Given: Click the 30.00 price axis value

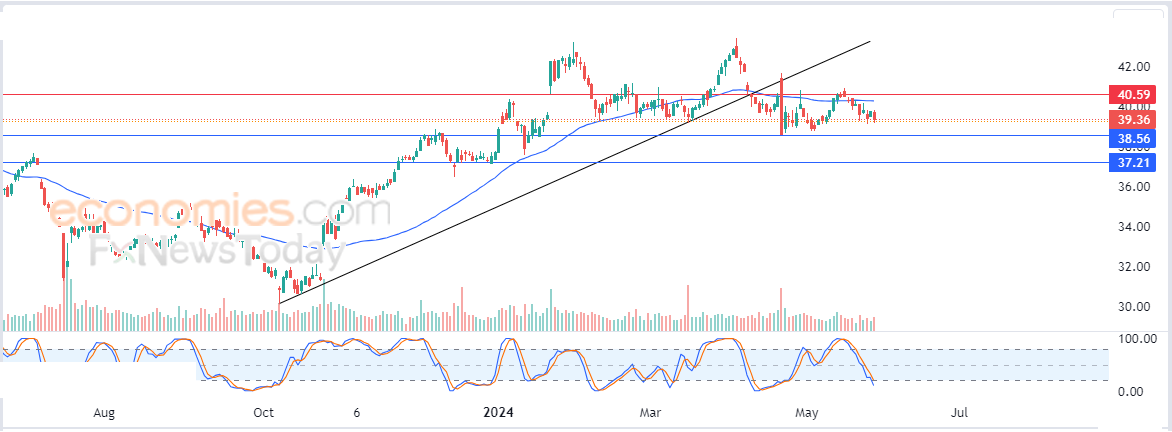Looking at the screenshot, I should tap(1133, 306).
